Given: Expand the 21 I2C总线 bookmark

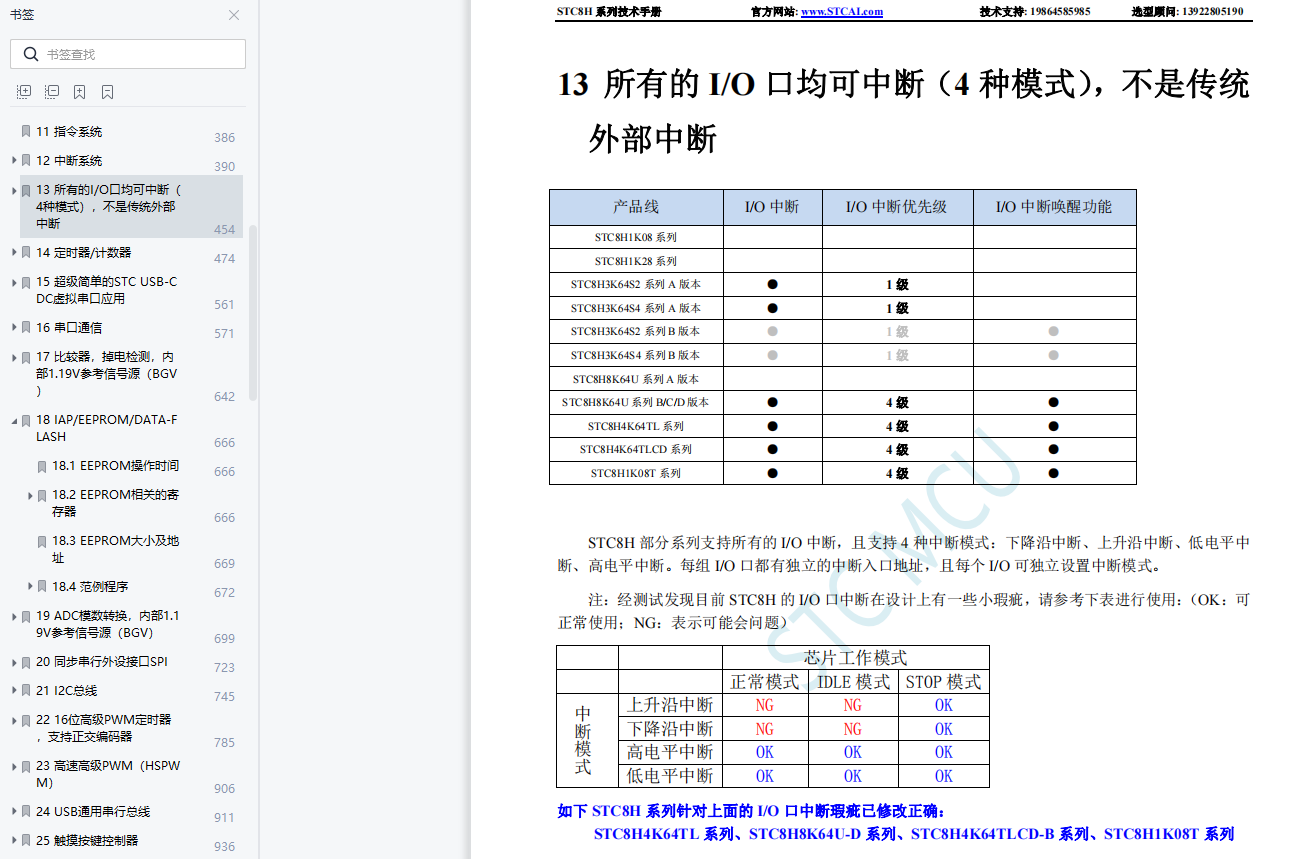Looking at the screenshot, I should click(x=14, y=691).
